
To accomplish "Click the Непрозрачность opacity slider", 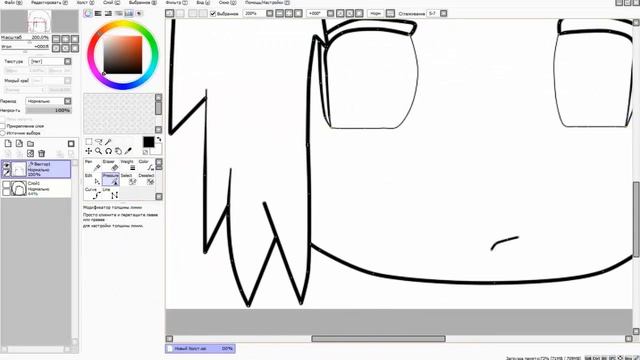I will click(49, 110).
